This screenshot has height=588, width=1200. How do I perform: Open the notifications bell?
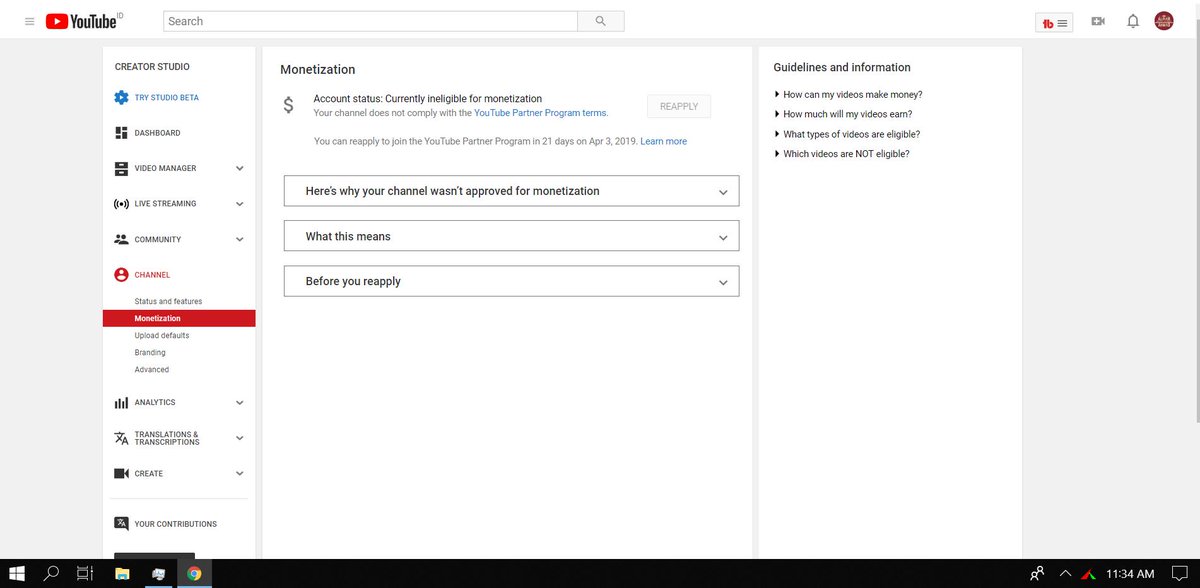tap(1133, 21)
